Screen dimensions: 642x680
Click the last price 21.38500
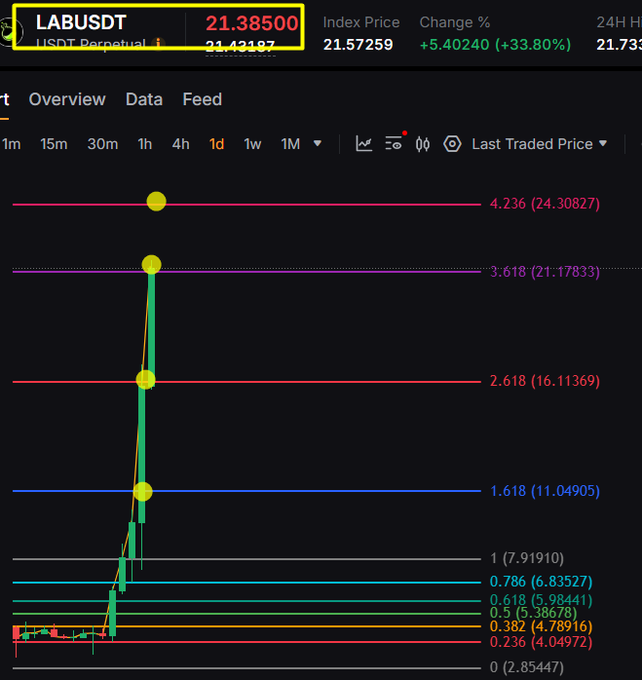point(252,23)
